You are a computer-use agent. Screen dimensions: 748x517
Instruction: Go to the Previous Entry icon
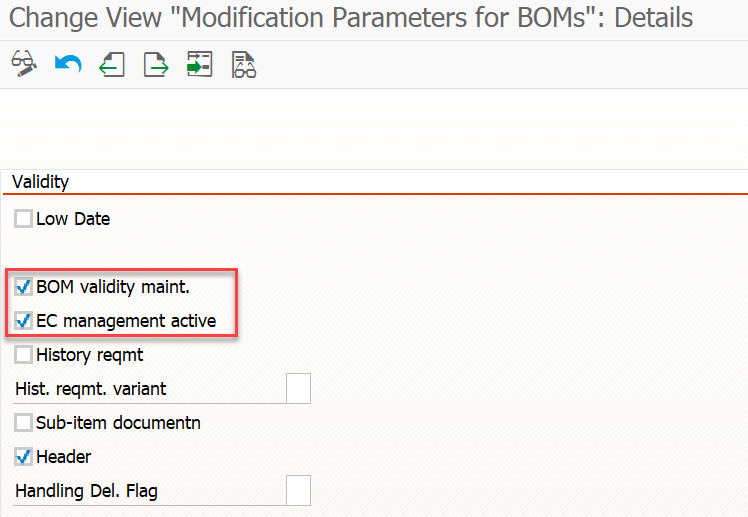(x=112, y=64)
